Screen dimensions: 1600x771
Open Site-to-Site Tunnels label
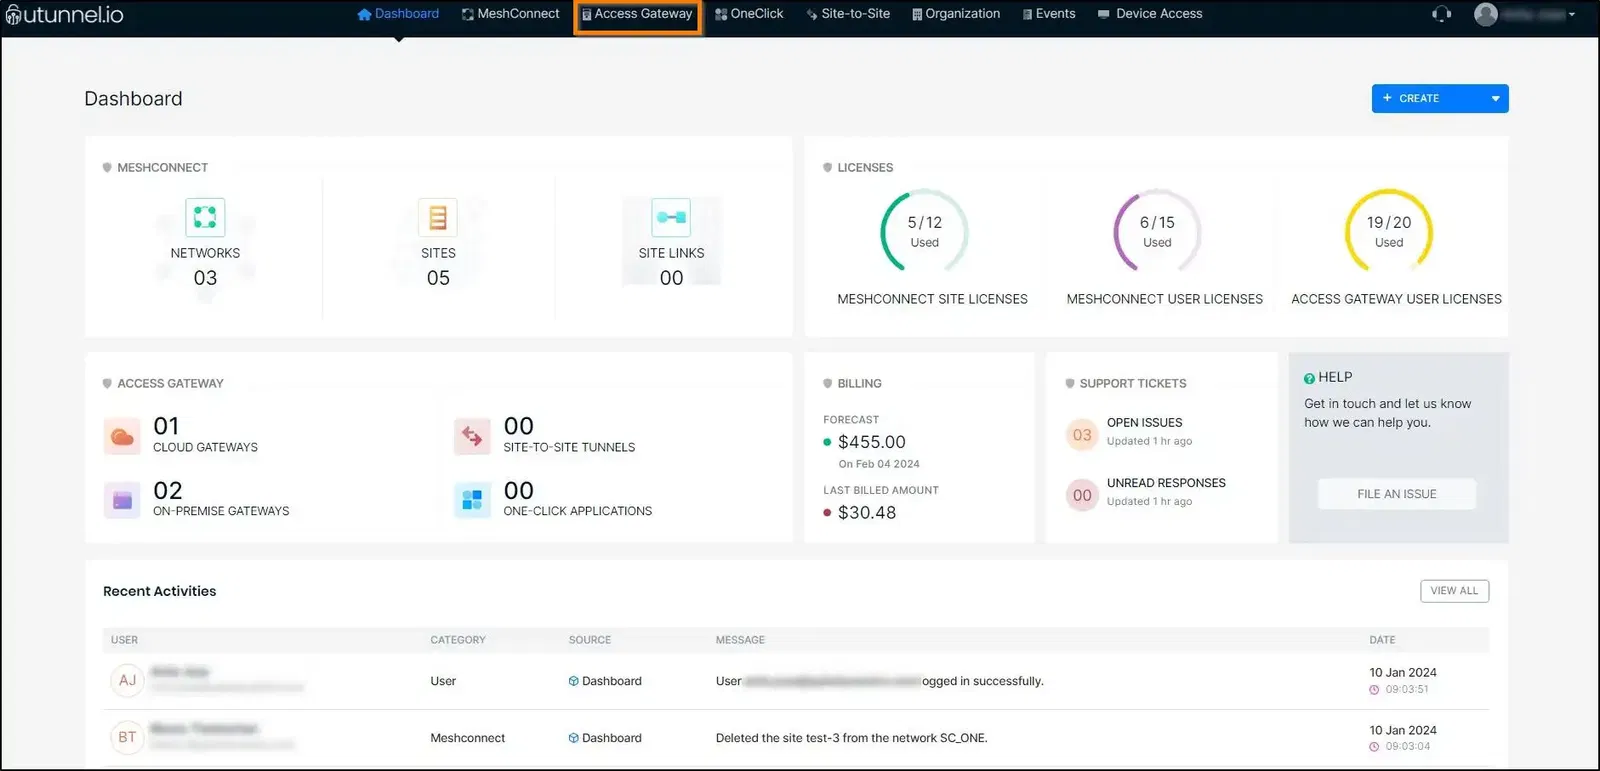click(x=569, y=447)
